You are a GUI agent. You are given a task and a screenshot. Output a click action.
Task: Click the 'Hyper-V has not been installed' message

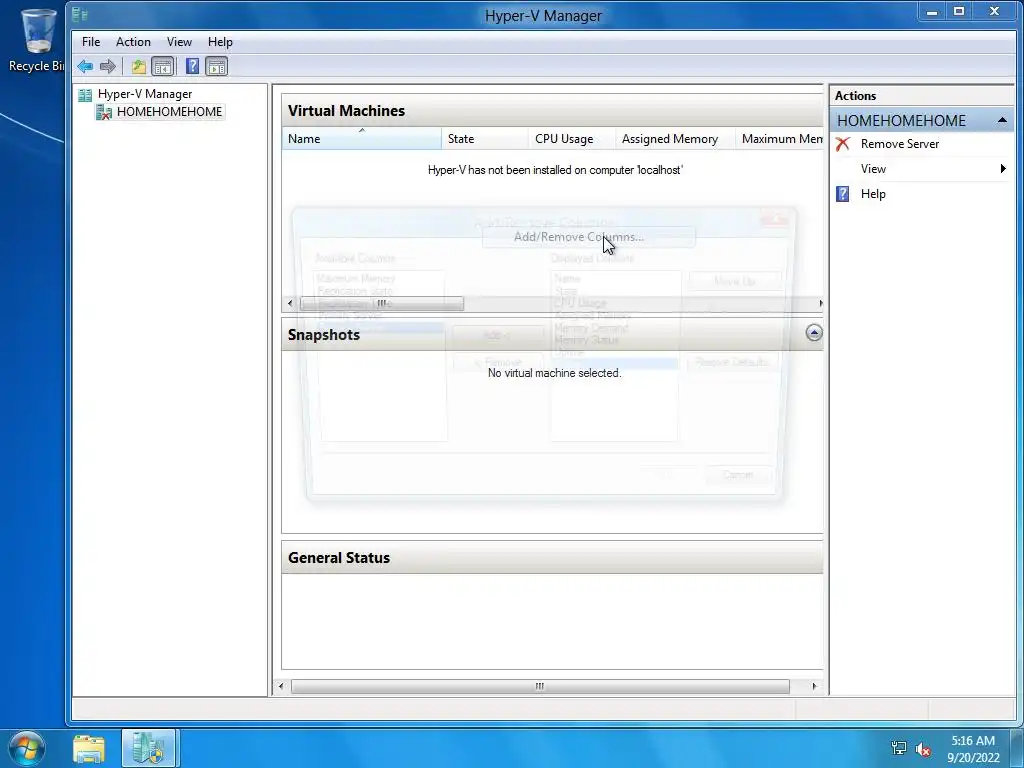555,170
